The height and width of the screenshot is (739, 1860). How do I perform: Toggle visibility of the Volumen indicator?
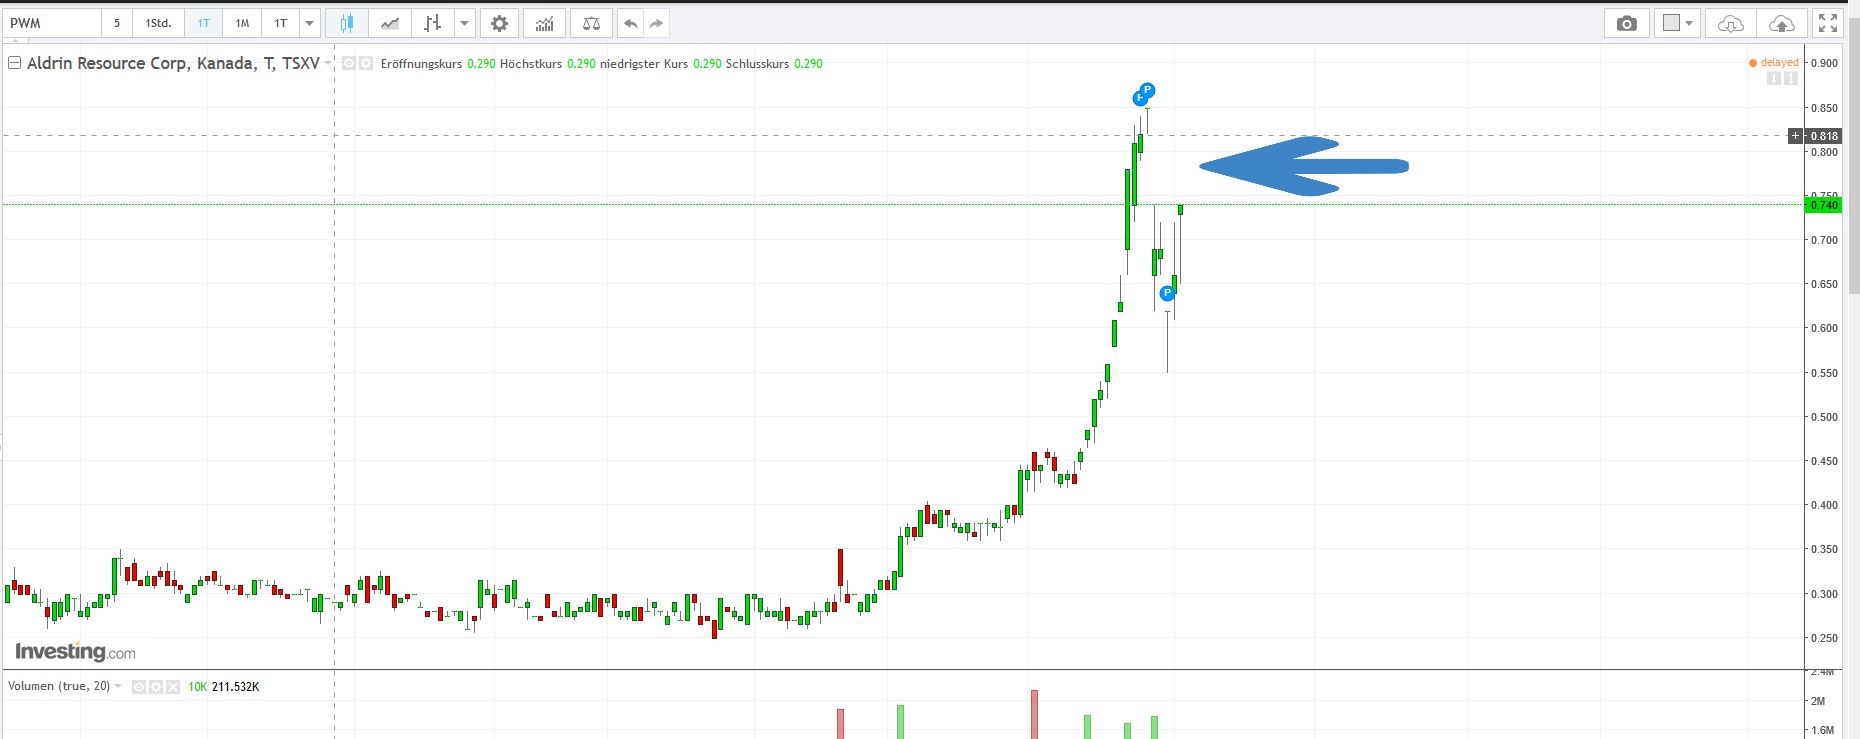tap(139, 687)
